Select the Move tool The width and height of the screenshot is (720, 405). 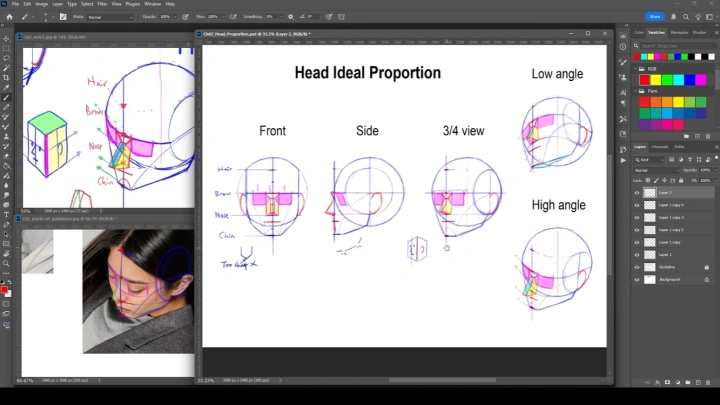[x=6, y=38]
